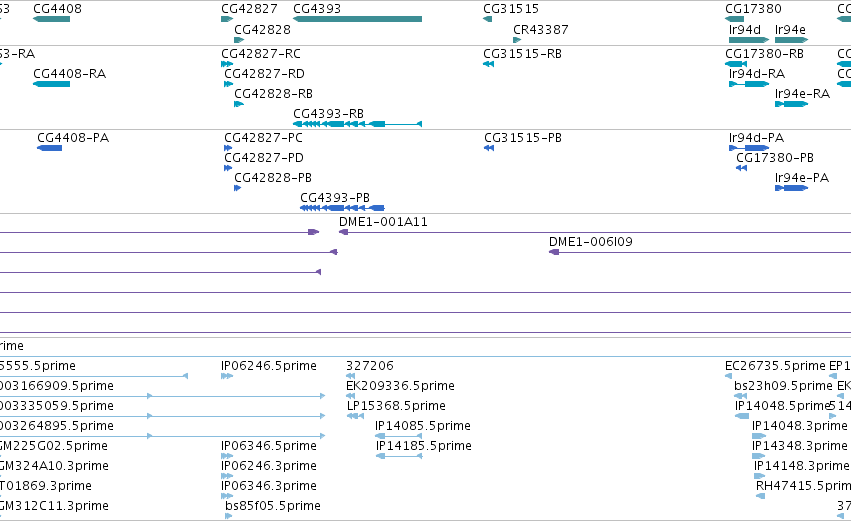Select EST RH47415.5prime
The height and width of the screenshot is (521, 851).
point(803,486)
